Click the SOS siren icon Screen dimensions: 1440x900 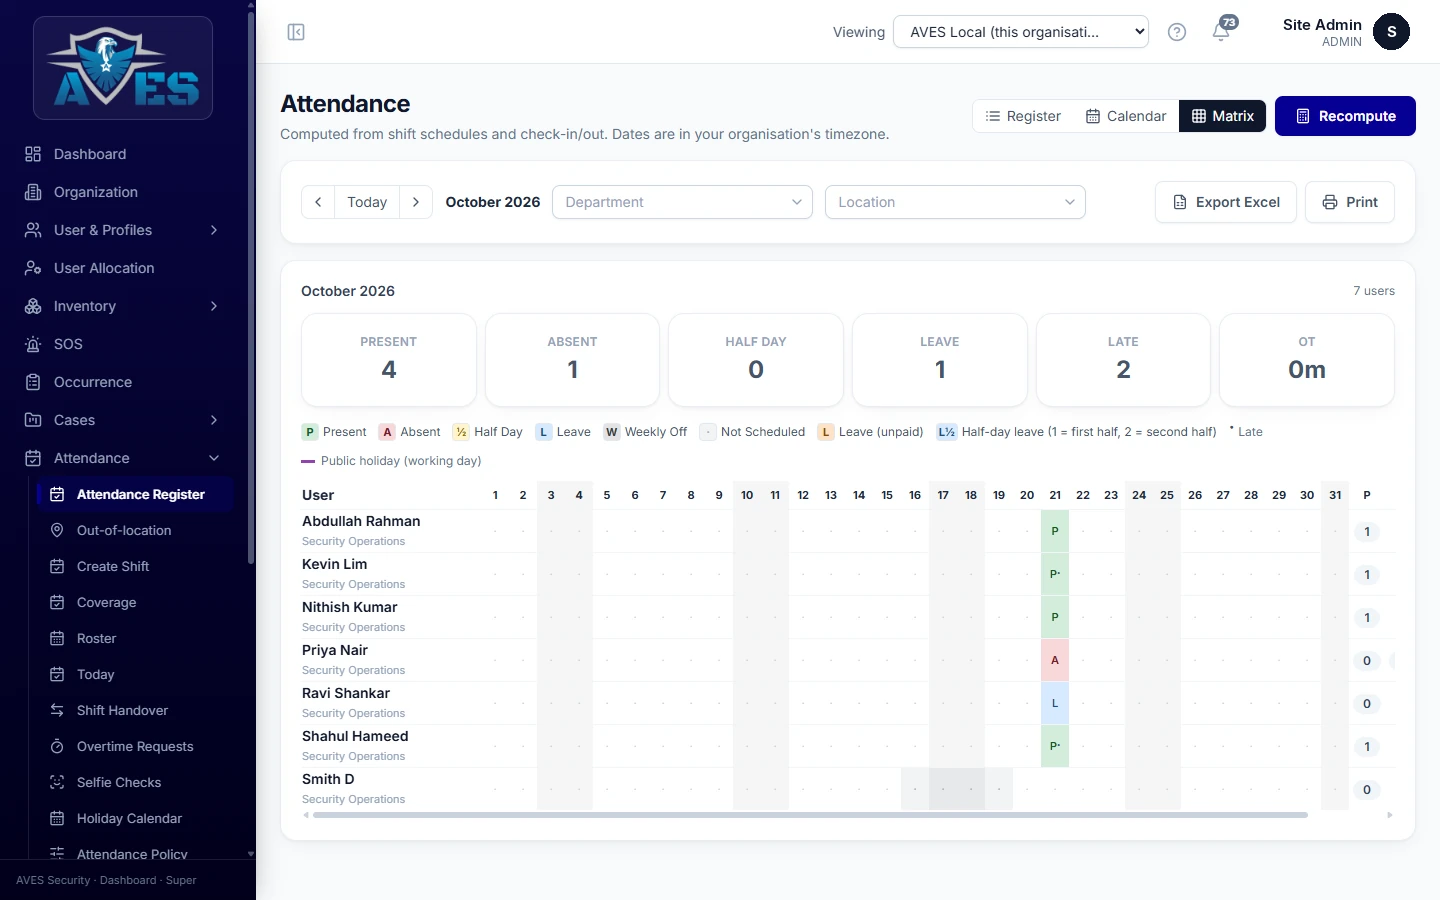pyautogui.click(x=33, y=344)
